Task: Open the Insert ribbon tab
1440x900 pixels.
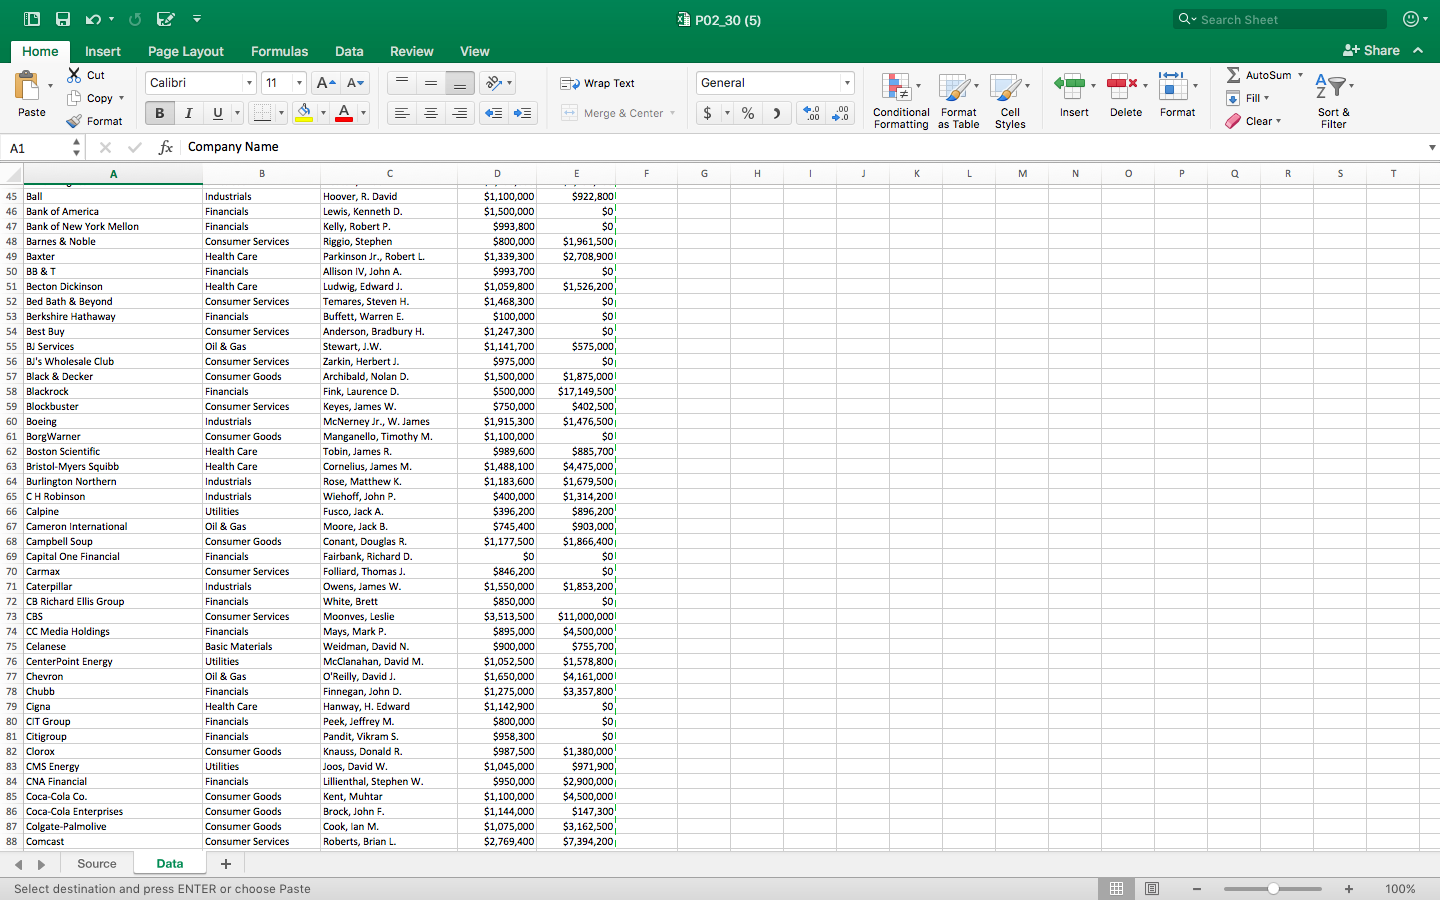Action: pyautogui.click(x=103, y=51)
